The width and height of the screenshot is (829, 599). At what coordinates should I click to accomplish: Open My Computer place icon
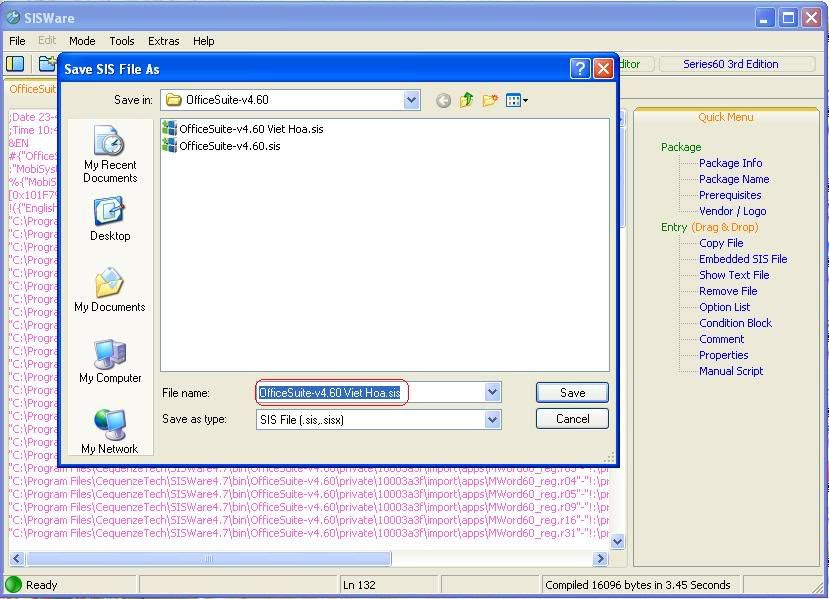coord(110,361)
